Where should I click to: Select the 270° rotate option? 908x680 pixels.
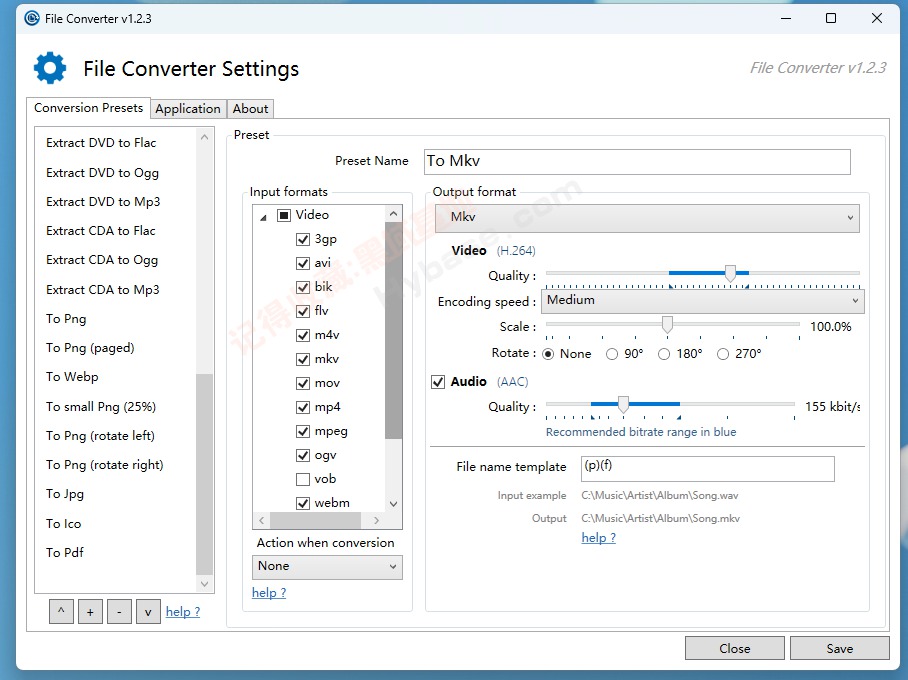[723, 354]
